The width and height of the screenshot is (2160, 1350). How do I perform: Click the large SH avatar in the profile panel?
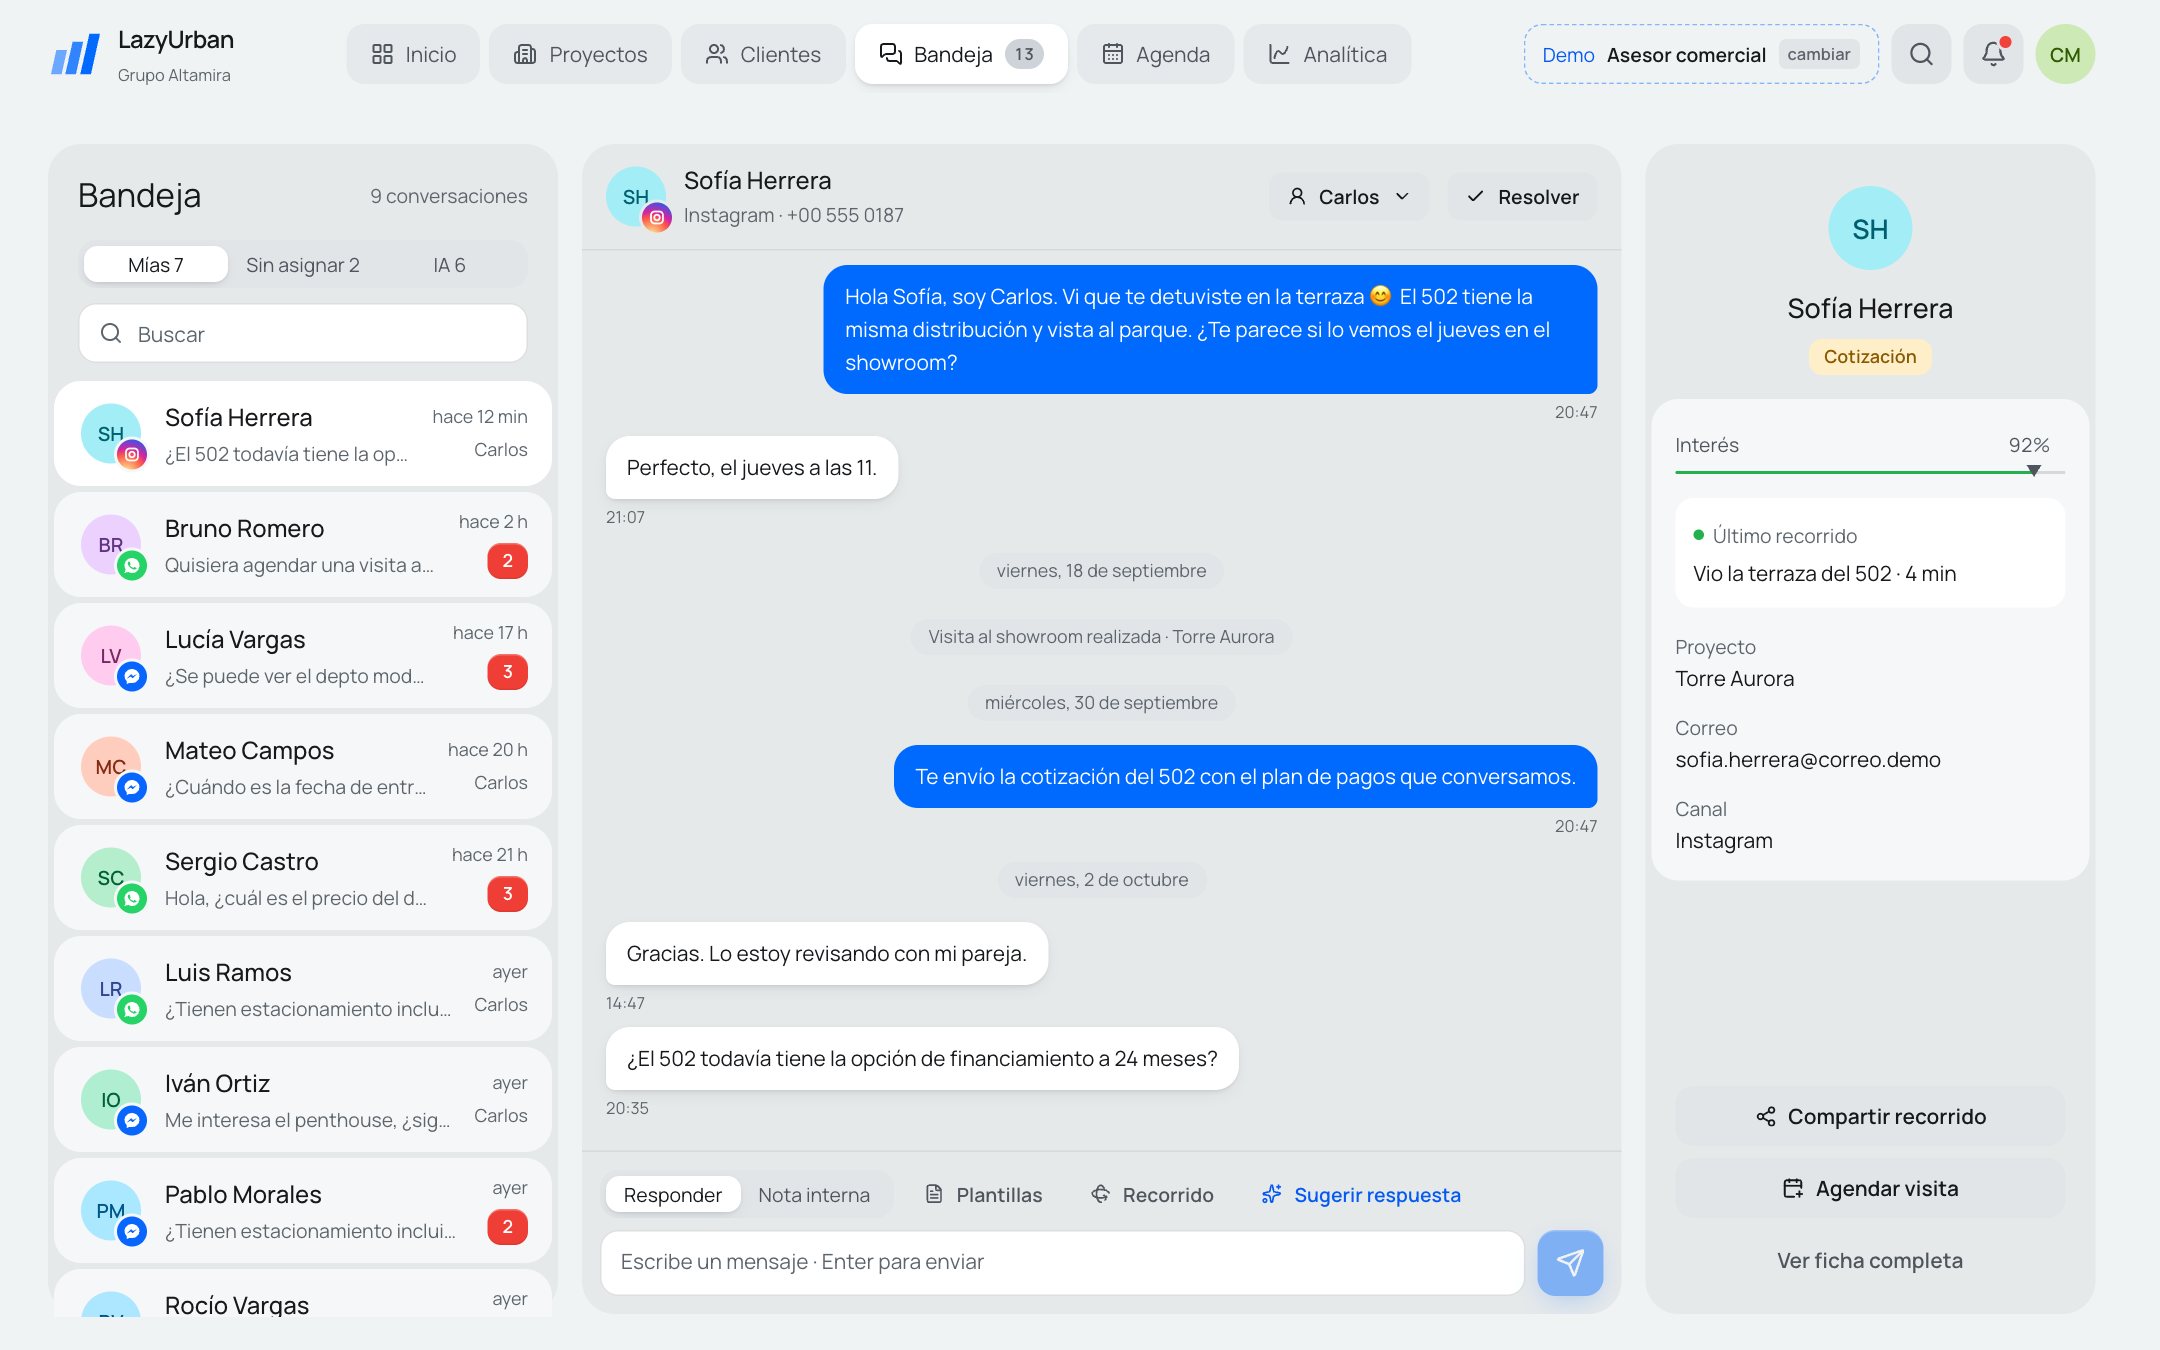(1870, 229)
